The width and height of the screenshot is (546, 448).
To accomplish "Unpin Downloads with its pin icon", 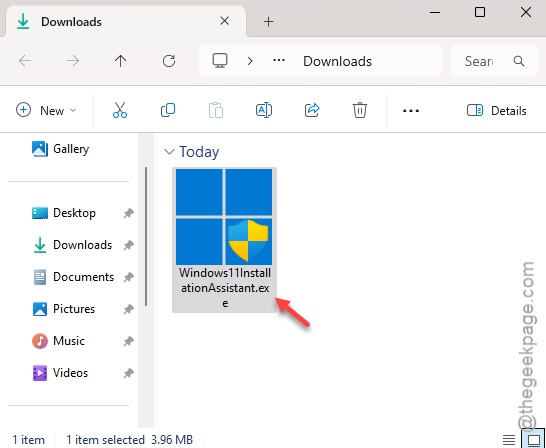I will coord(128,245).
